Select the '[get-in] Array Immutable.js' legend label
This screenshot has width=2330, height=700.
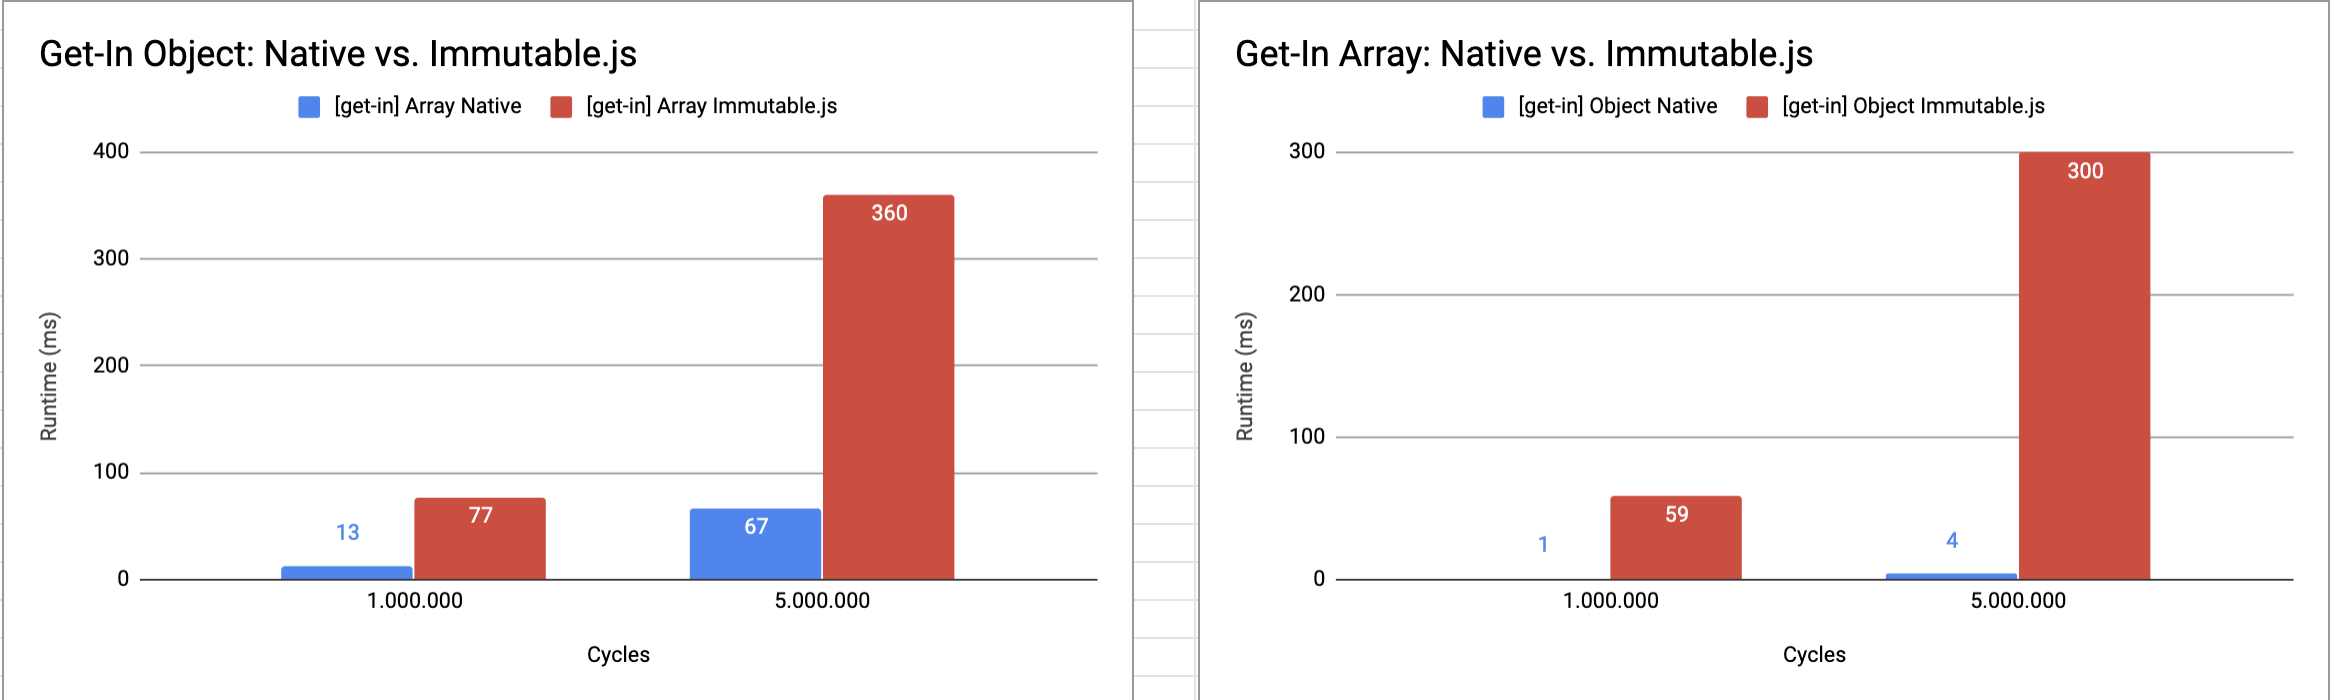(712, 106)
